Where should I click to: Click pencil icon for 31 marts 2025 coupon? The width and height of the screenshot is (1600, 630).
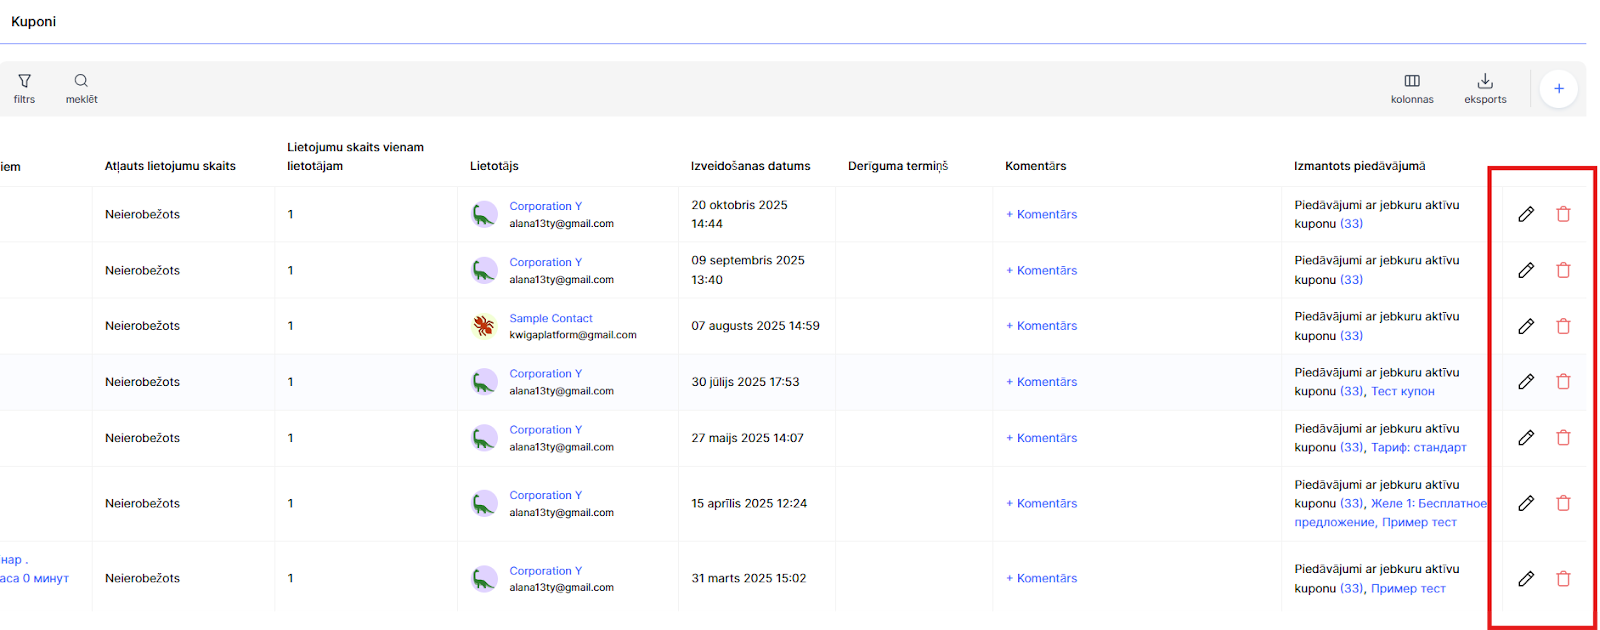[1526, 579]
